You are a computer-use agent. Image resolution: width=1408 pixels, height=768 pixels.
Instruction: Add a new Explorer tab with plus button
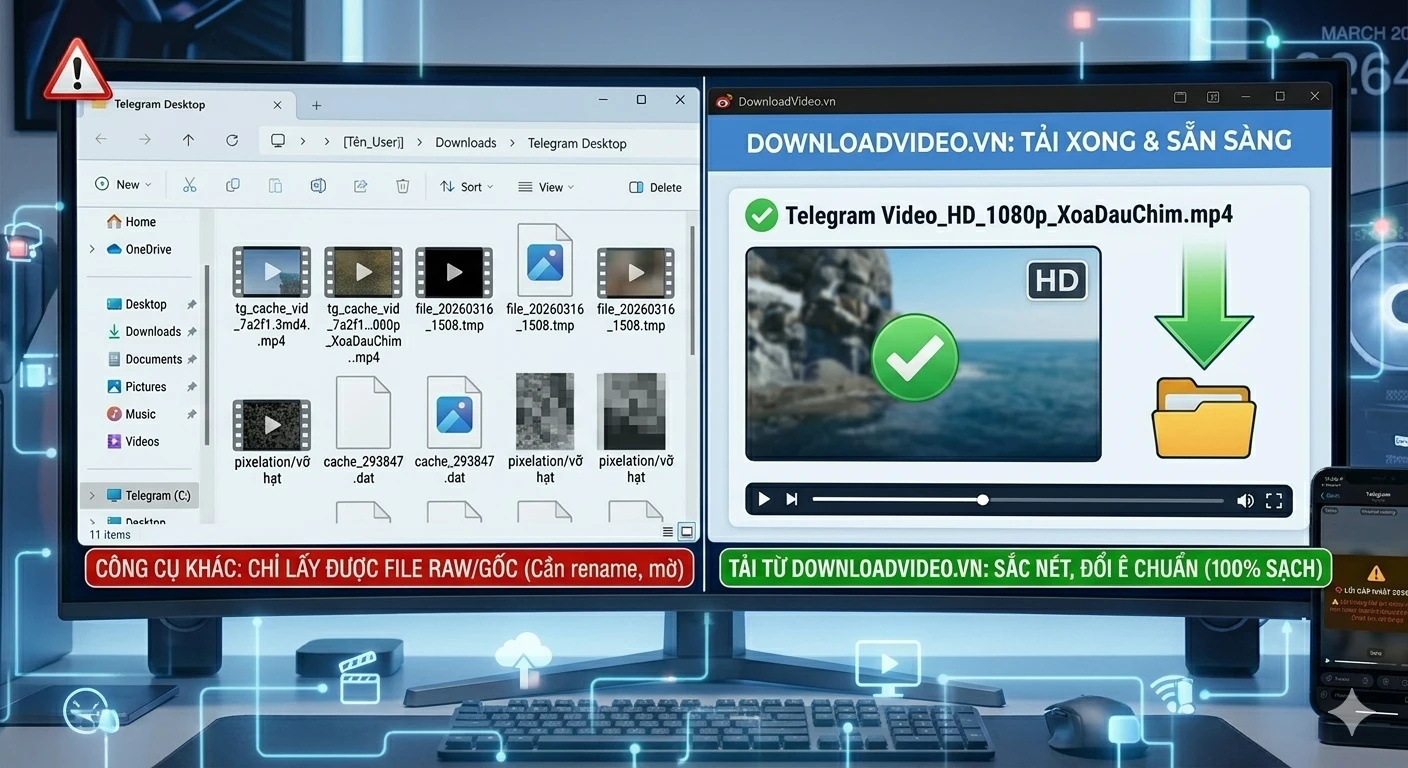click(316, 105)
